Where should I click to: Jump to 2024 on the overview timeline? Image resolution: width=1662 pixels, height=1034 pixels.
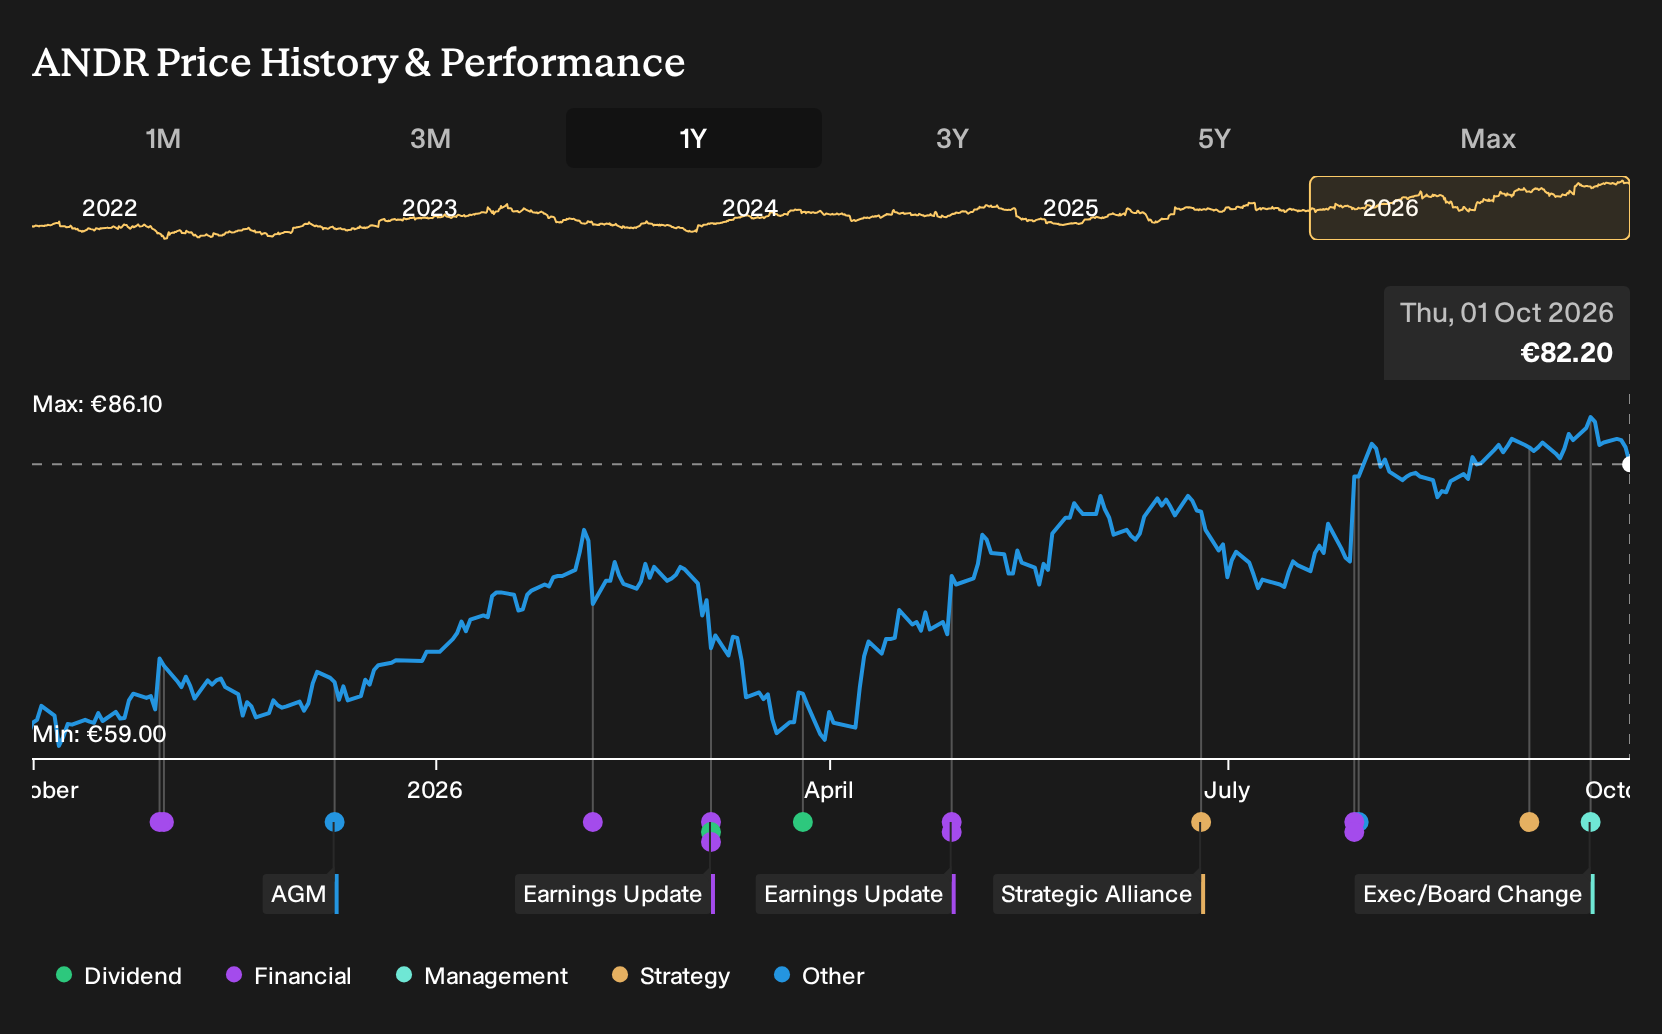click(749, 208)
